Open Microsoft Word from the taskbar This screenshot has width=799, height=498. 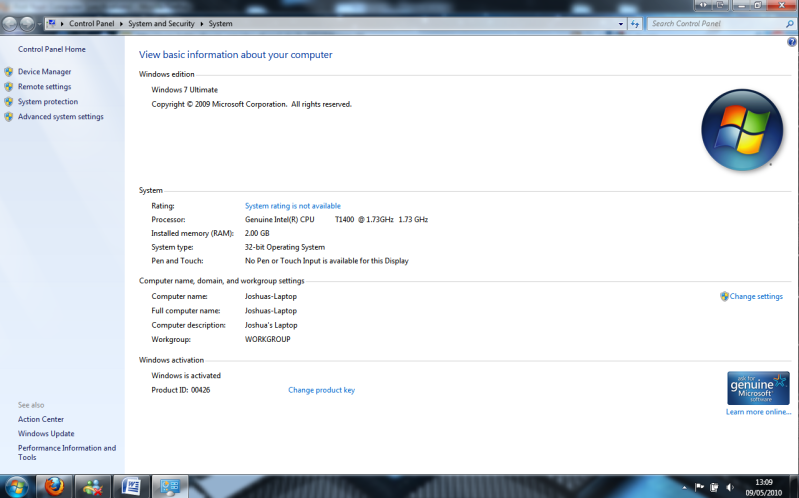pos(130,486)
